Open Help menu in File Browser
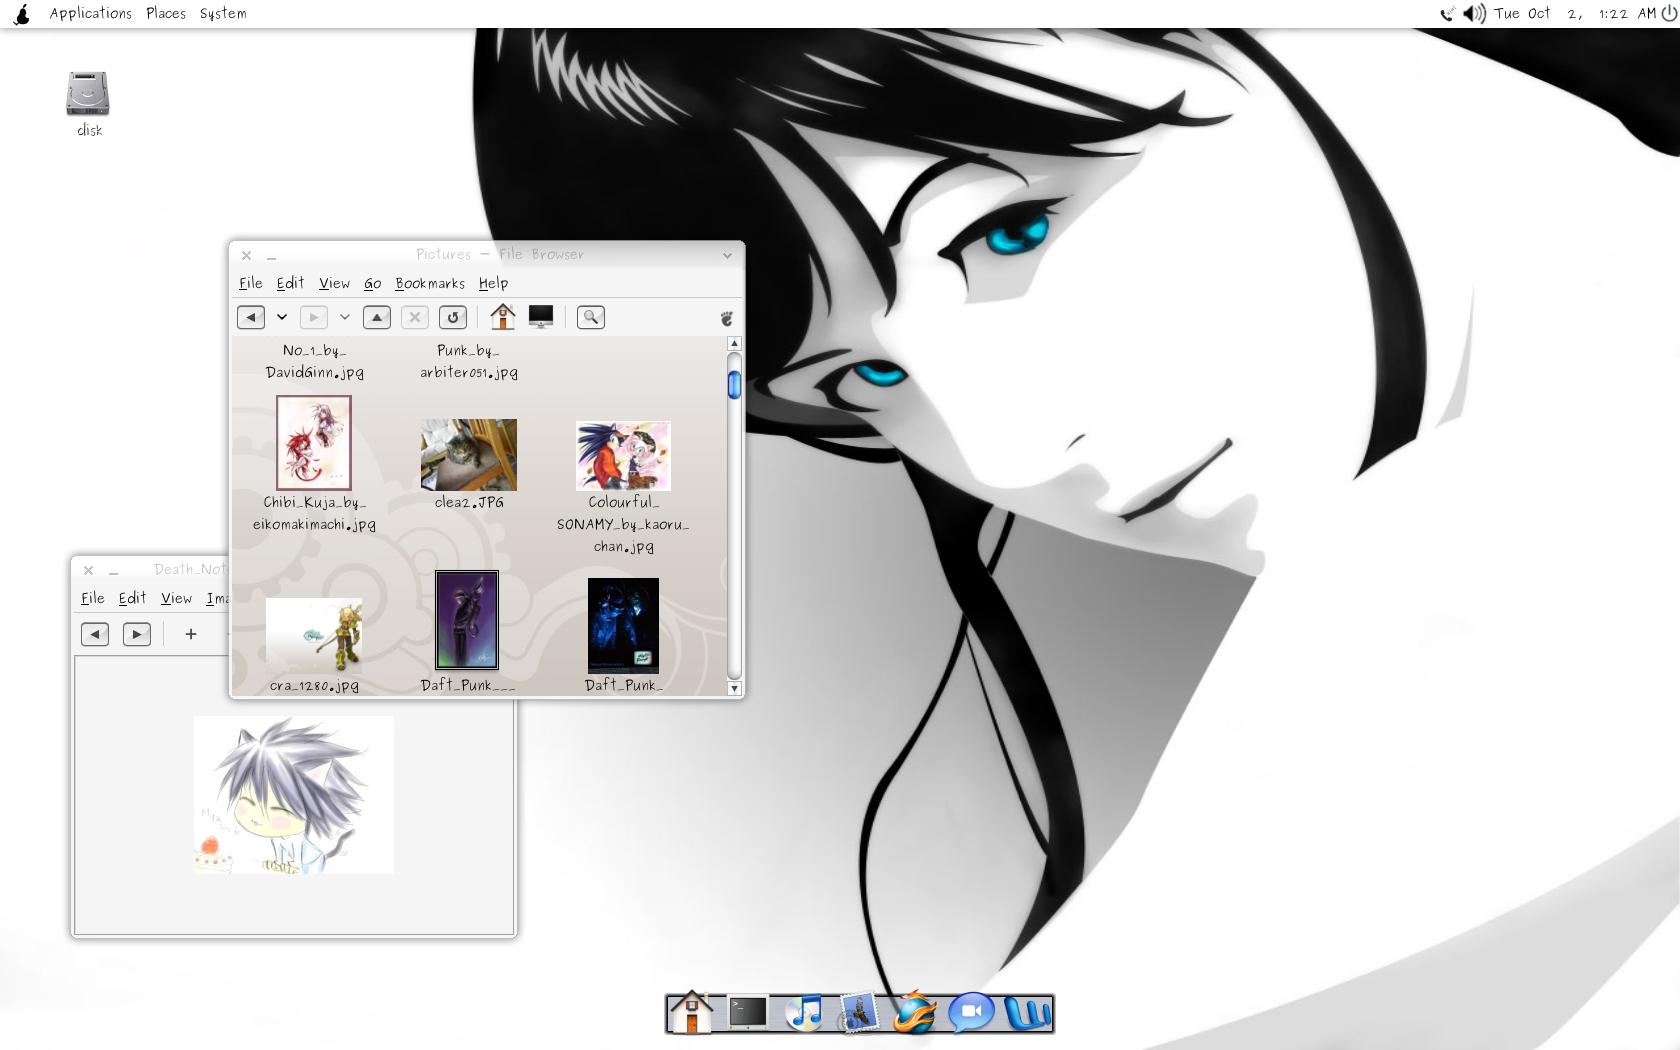The width and height of the screenshot is (1680, 1050). coord(493,283)
